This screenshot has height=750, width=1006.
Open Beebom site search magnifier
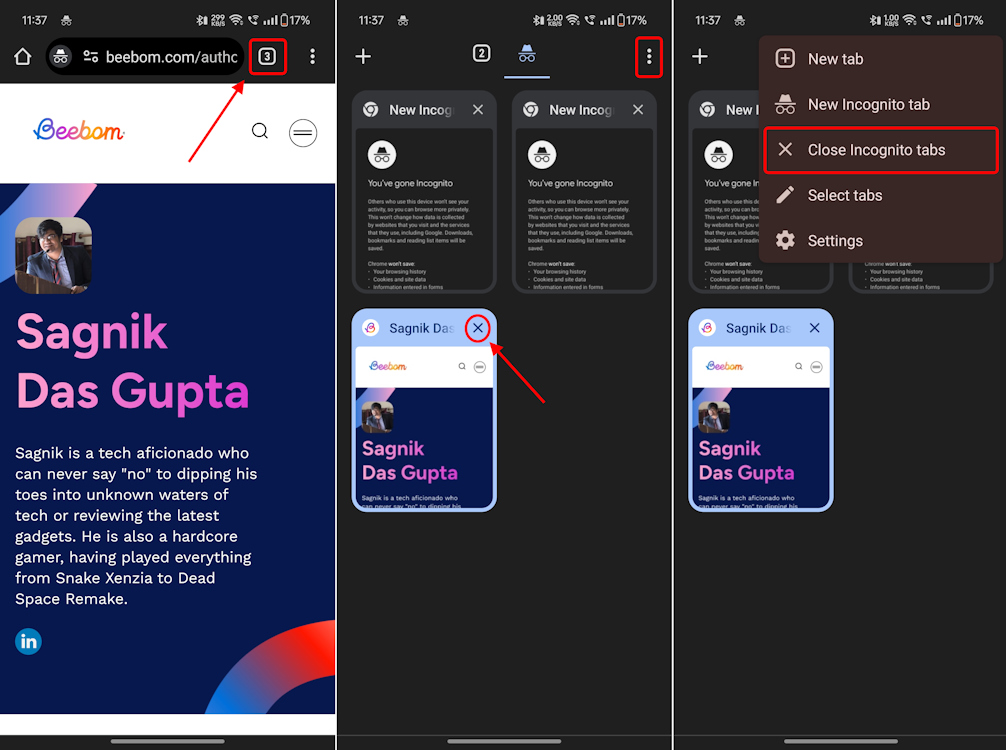tap(260, 132)
